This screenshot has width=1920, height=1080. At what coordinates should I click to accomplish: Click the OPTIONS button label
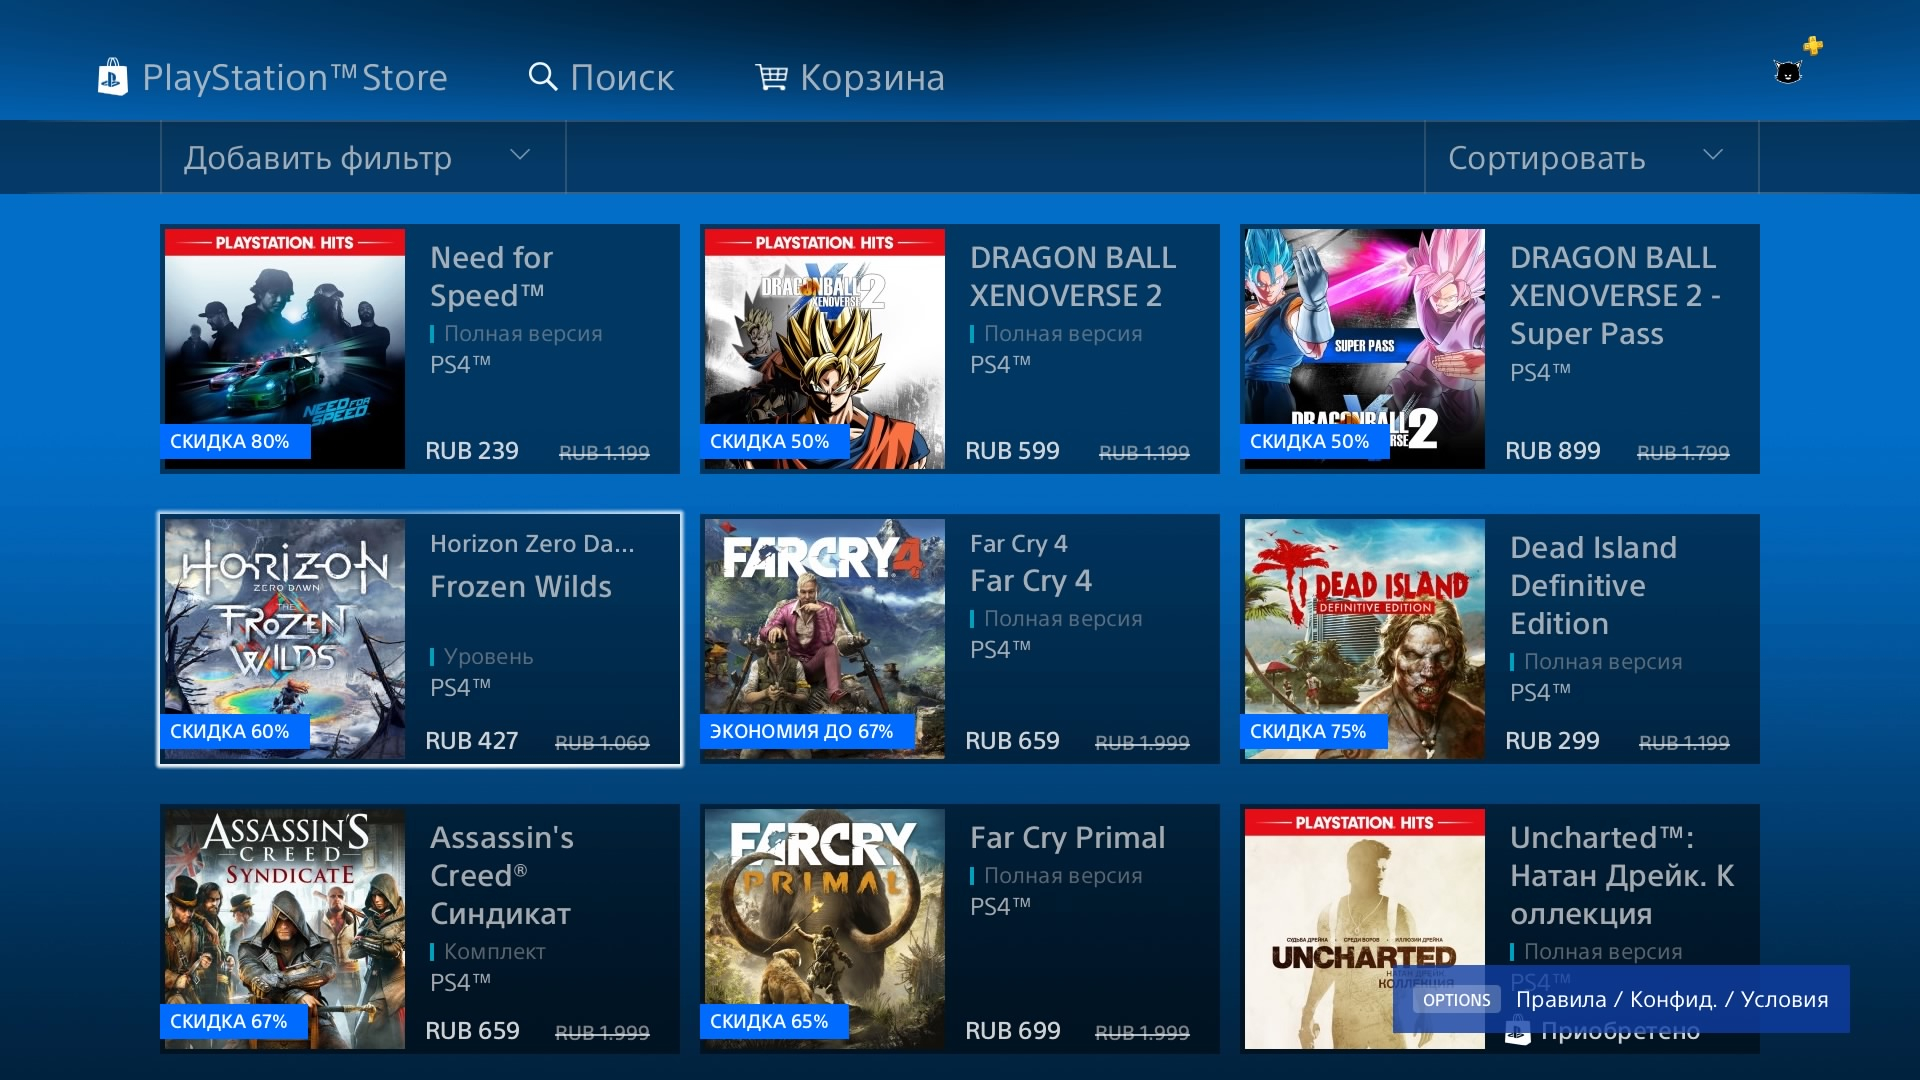1456,1000
